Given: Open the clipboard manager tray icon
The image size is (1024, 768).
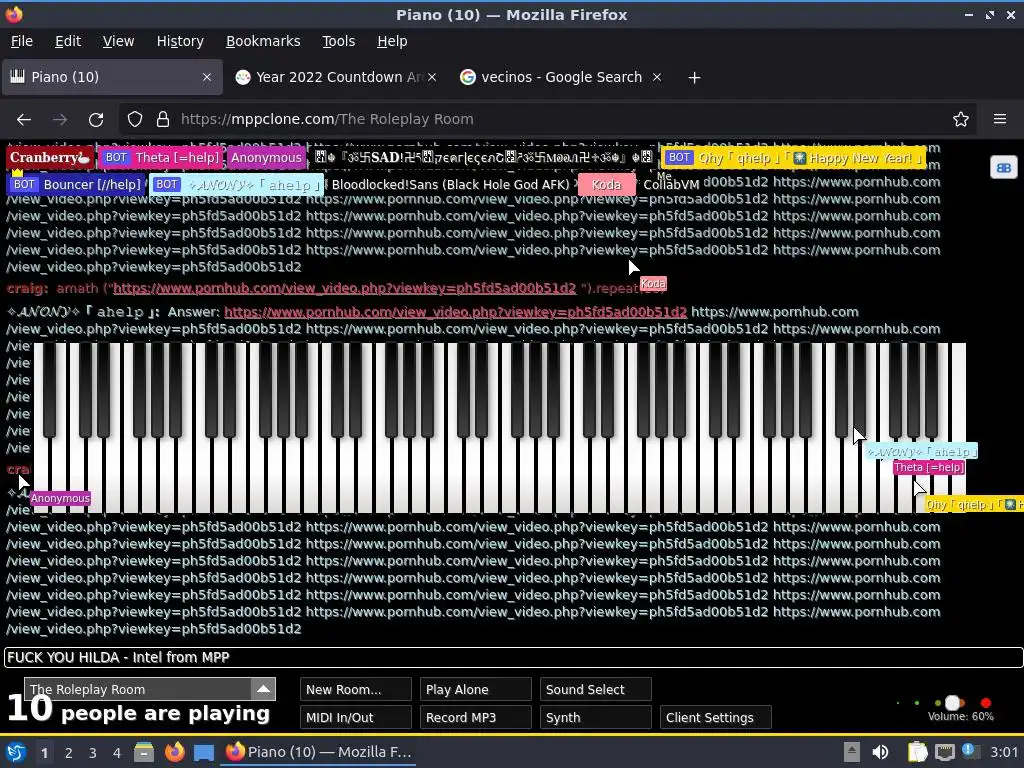Looking at the screenshot, I should pyautogui.click(x=918, y=752).
